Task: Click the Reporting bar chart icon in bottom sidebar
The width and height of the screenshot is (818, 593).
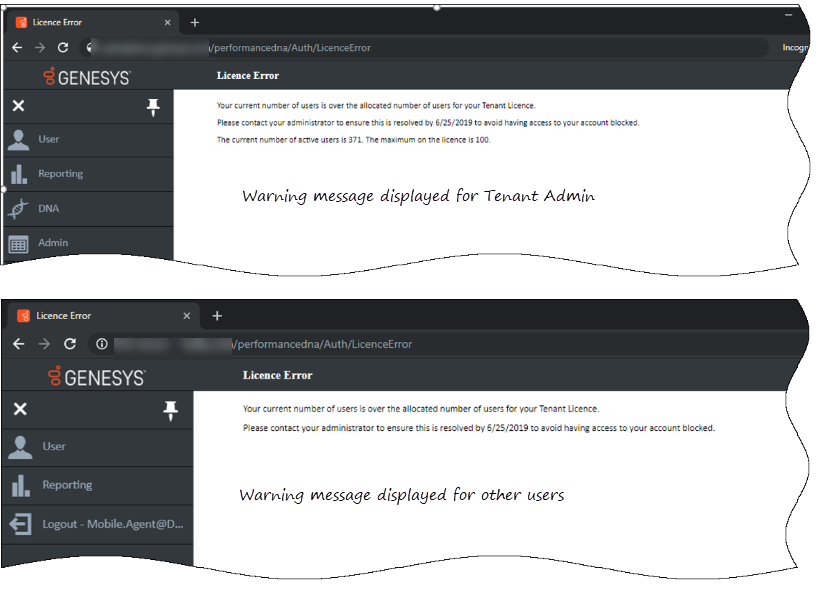Action: pyautogui.click(x=20, y=486)
